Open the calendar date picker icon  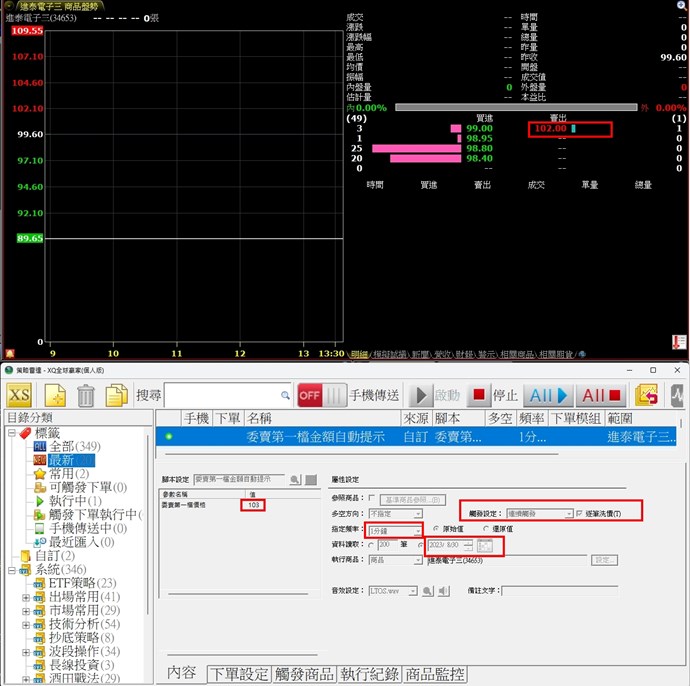[x=485, y=545]
